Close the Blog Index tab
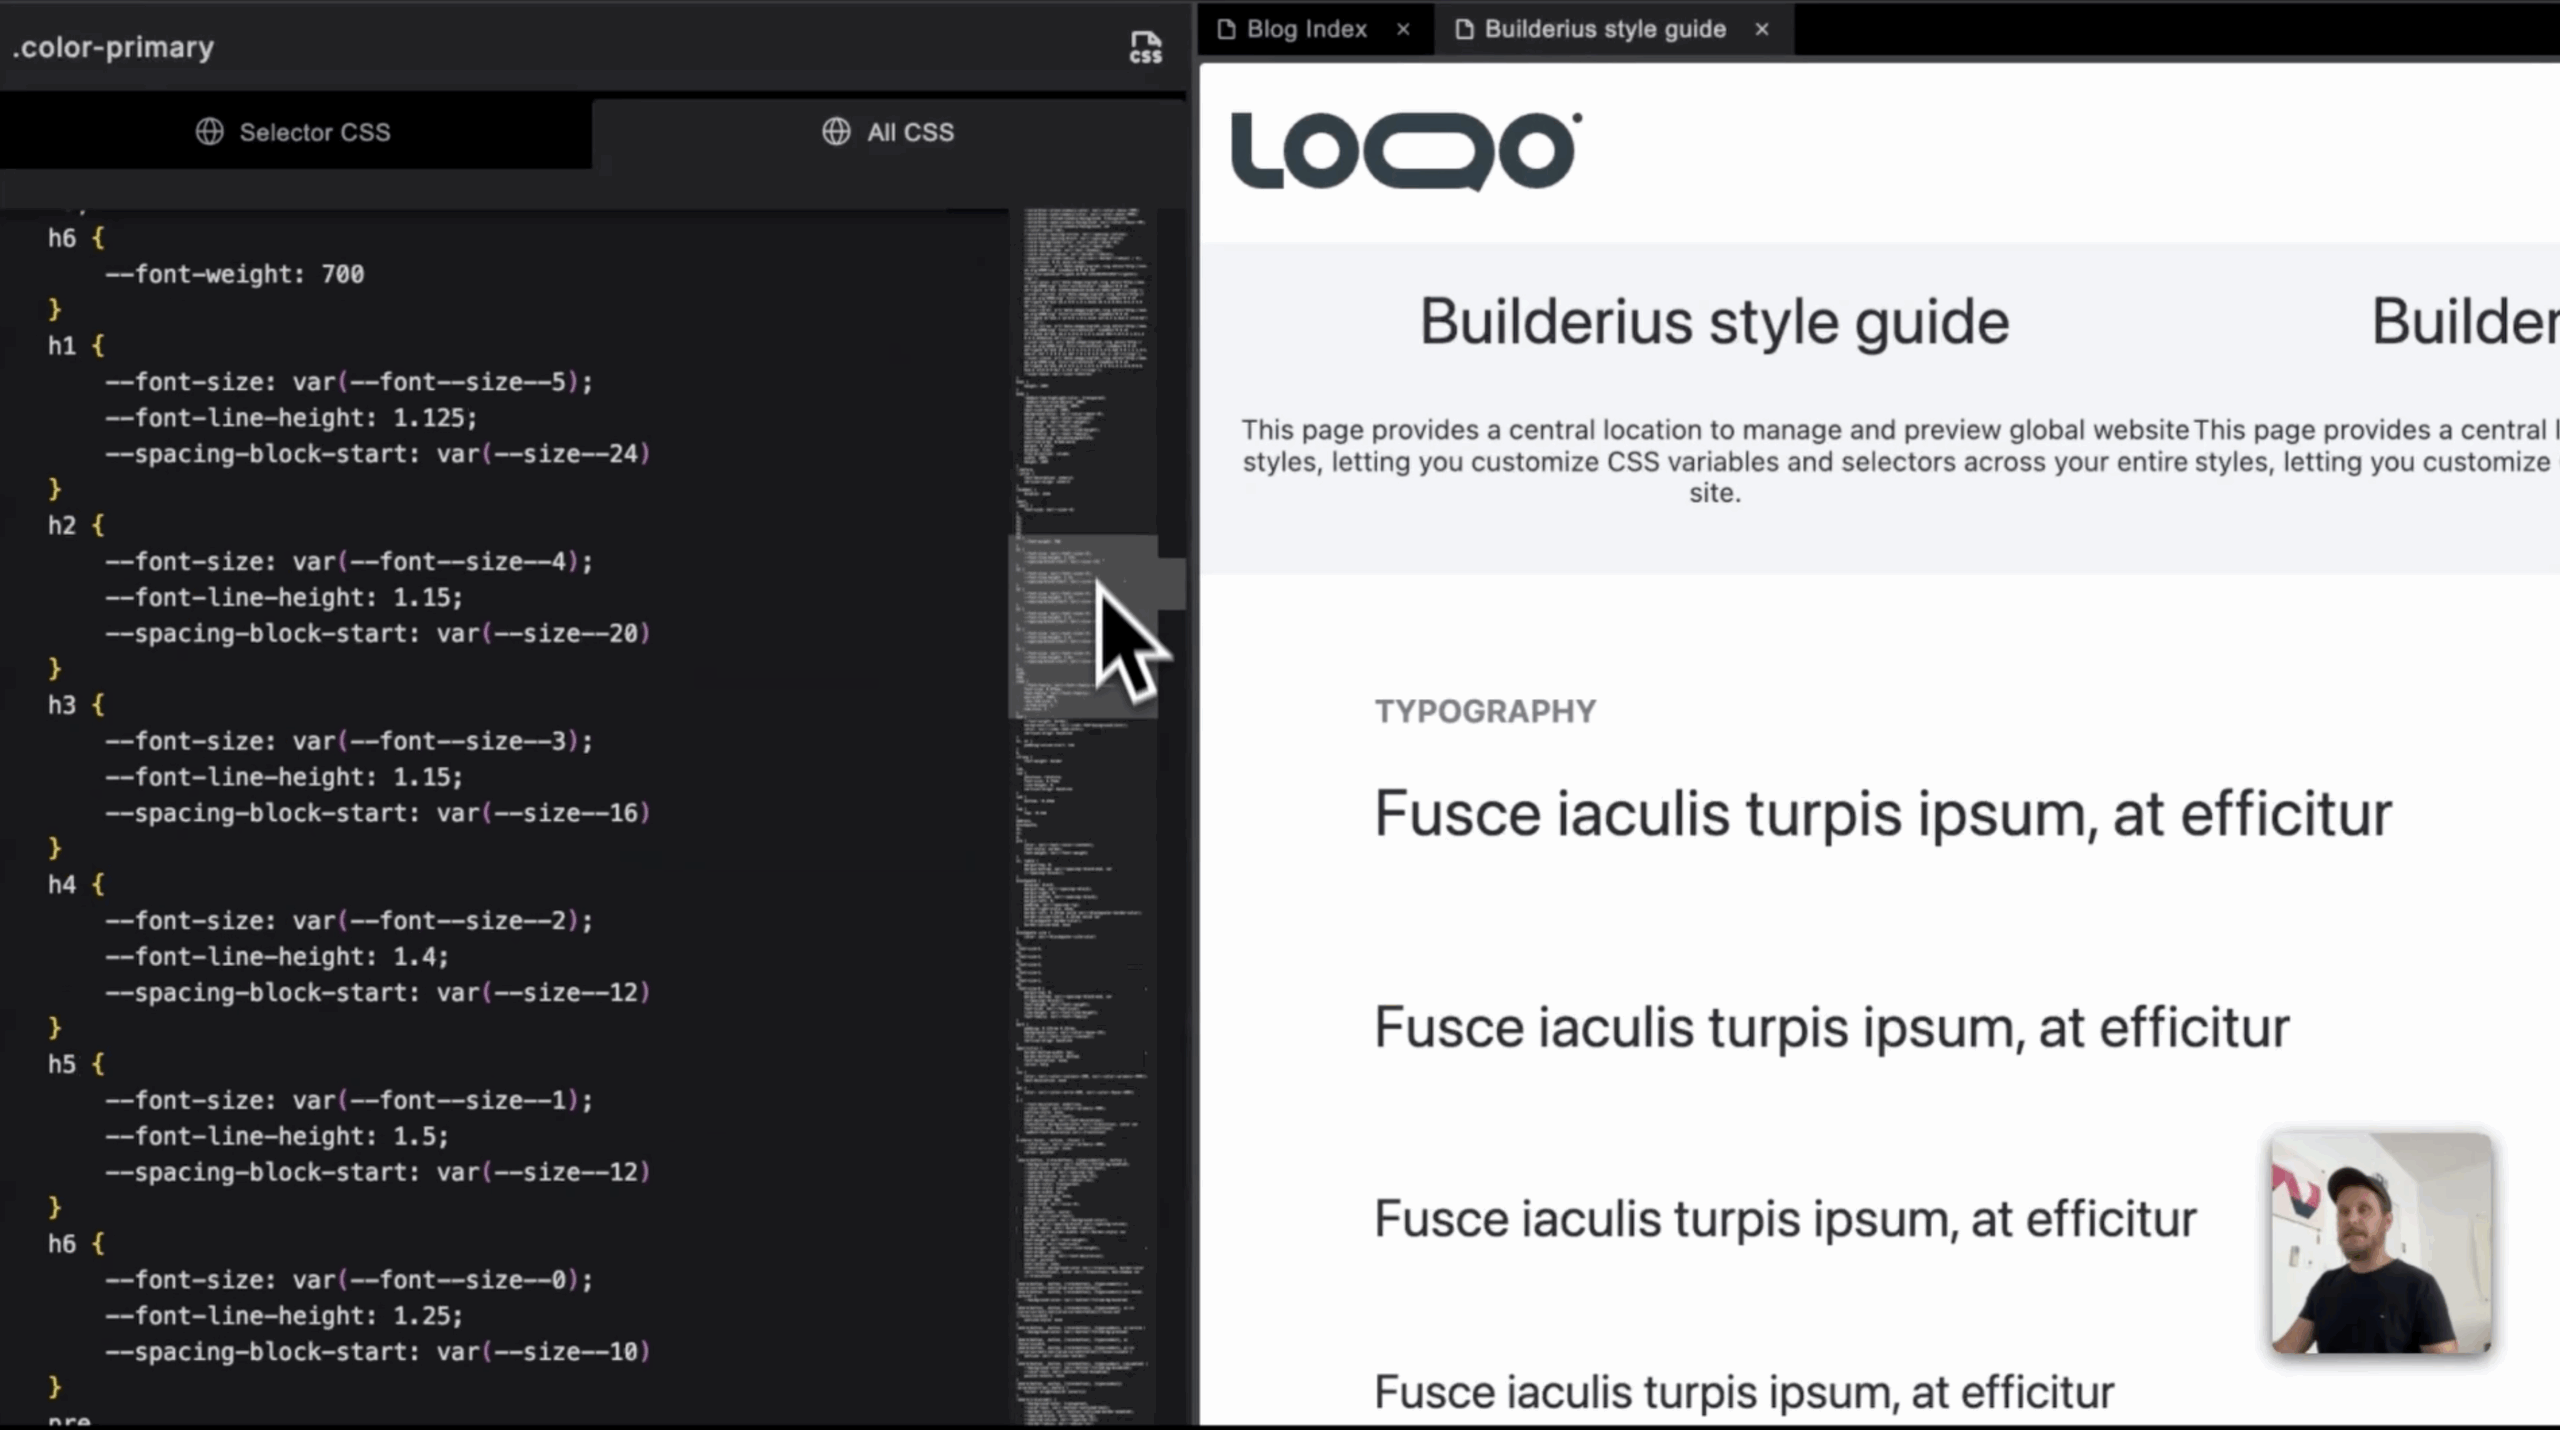 pyautogui.click(x=1403, y=29)
